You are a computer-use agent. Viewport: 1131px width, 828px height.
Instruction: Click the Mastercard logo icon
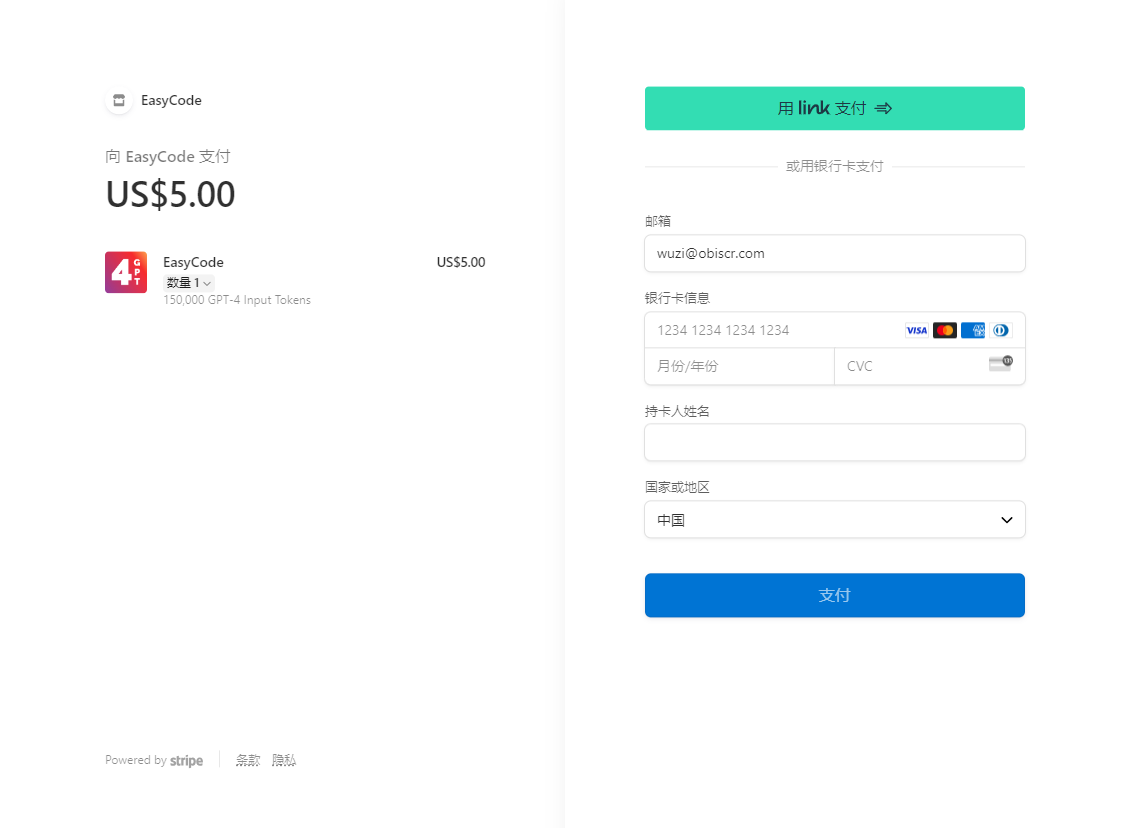click(x=944, y=330)
